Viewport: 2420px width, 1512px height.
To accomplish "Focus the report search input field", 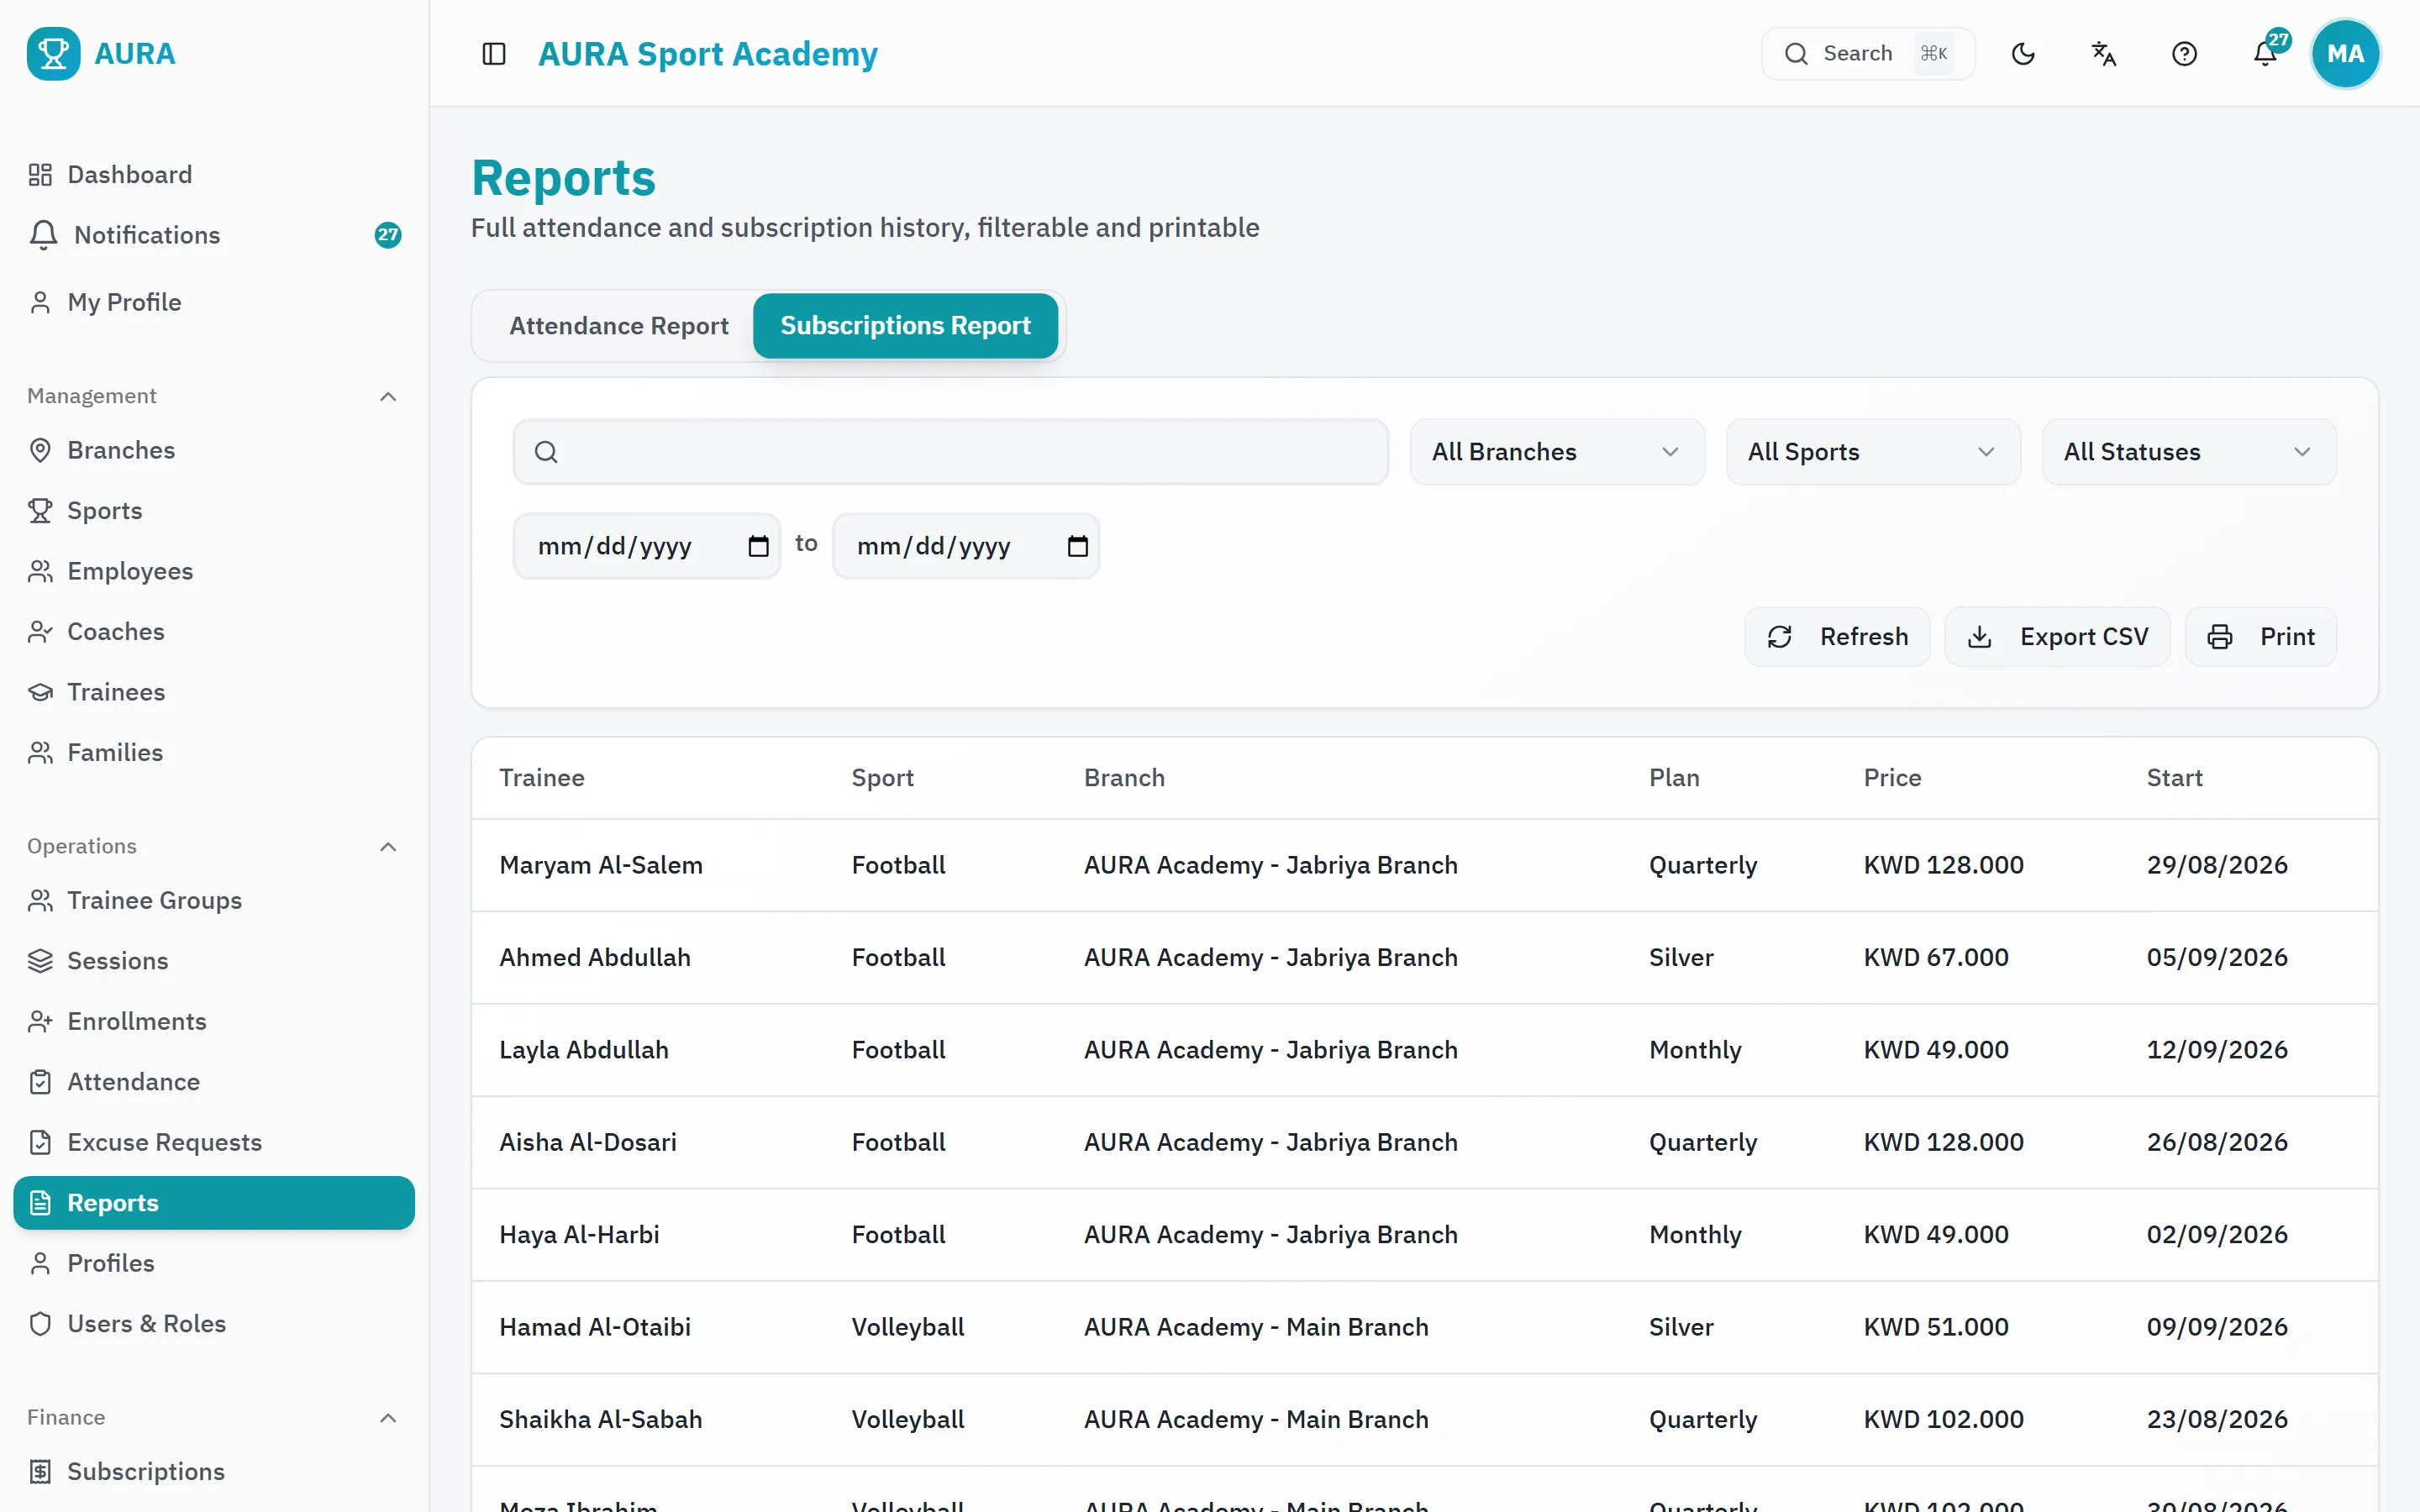I will (950, 452).
